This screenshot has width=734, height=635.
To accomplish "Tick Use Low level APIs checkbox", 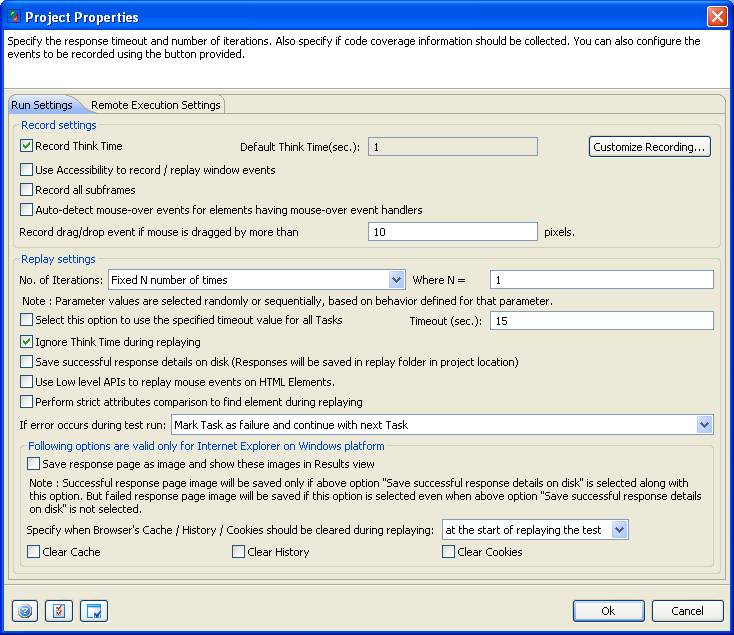I will pos(27,382).
